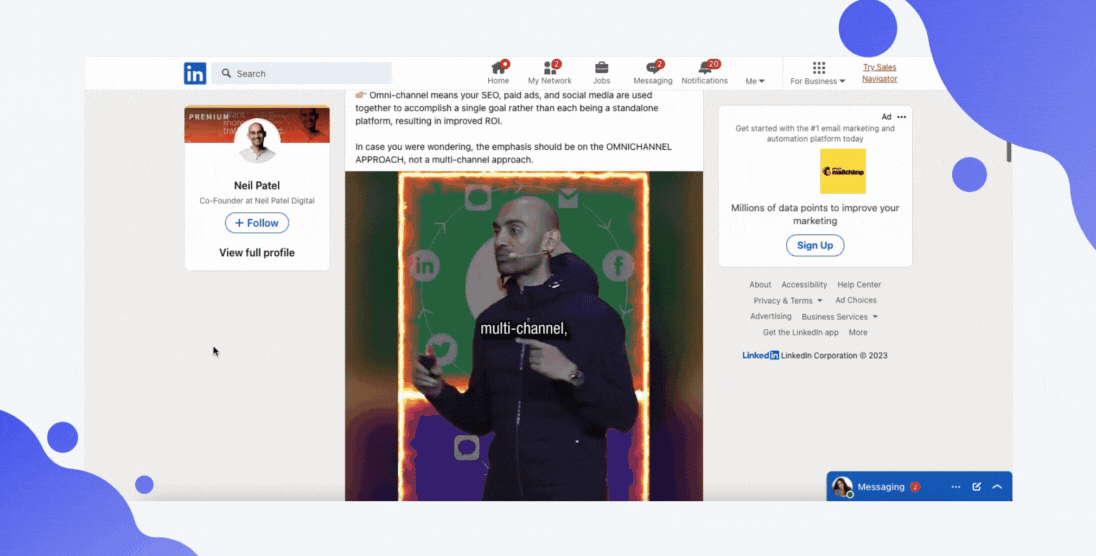Click the Neil Patel name
1096x556 pixels.
[x=257, y=185]
